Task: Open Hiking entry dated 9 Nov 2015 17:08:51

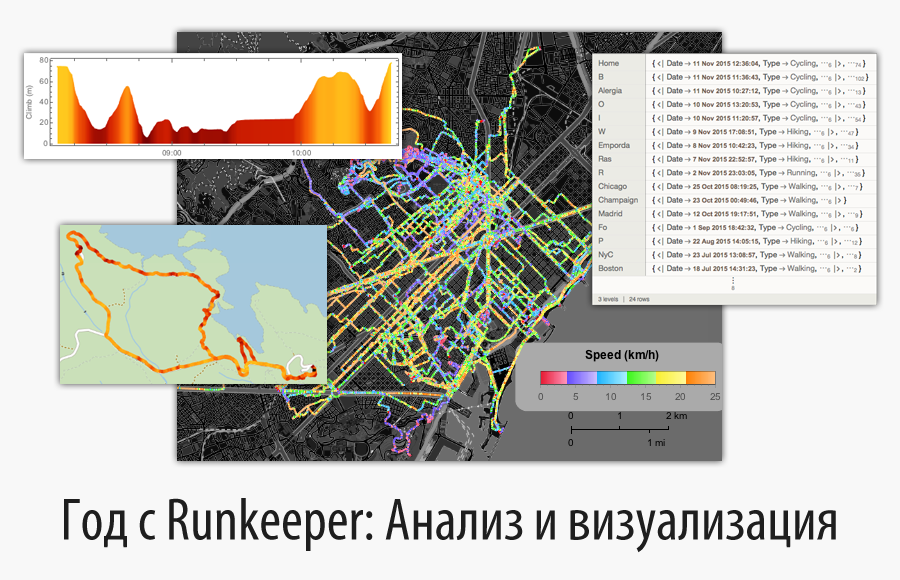Action: click(755, 132)
